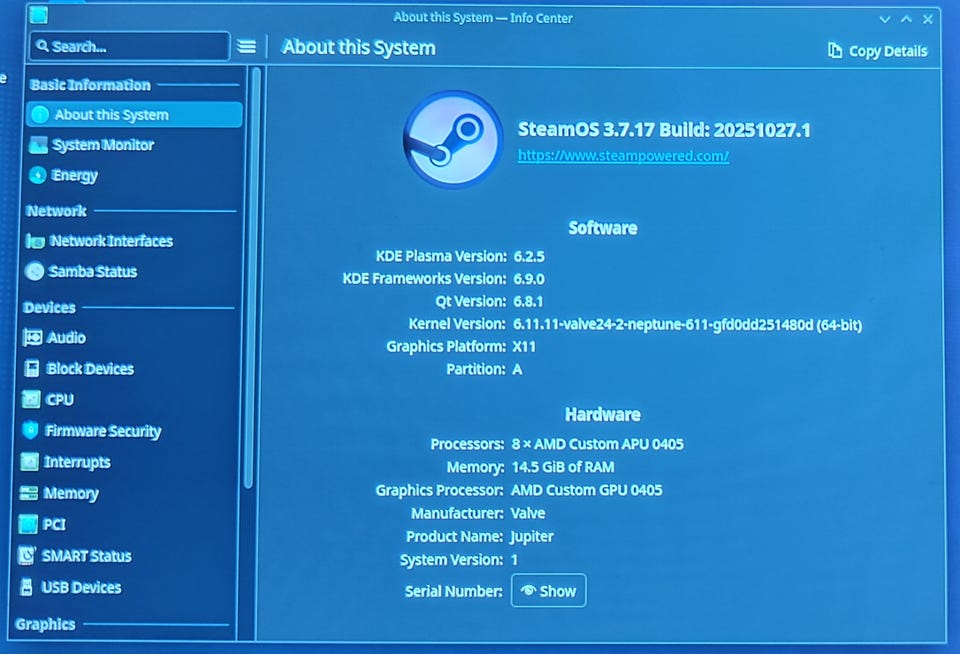
Task: Select the SMART Status icon
Action: click(27, 555)
